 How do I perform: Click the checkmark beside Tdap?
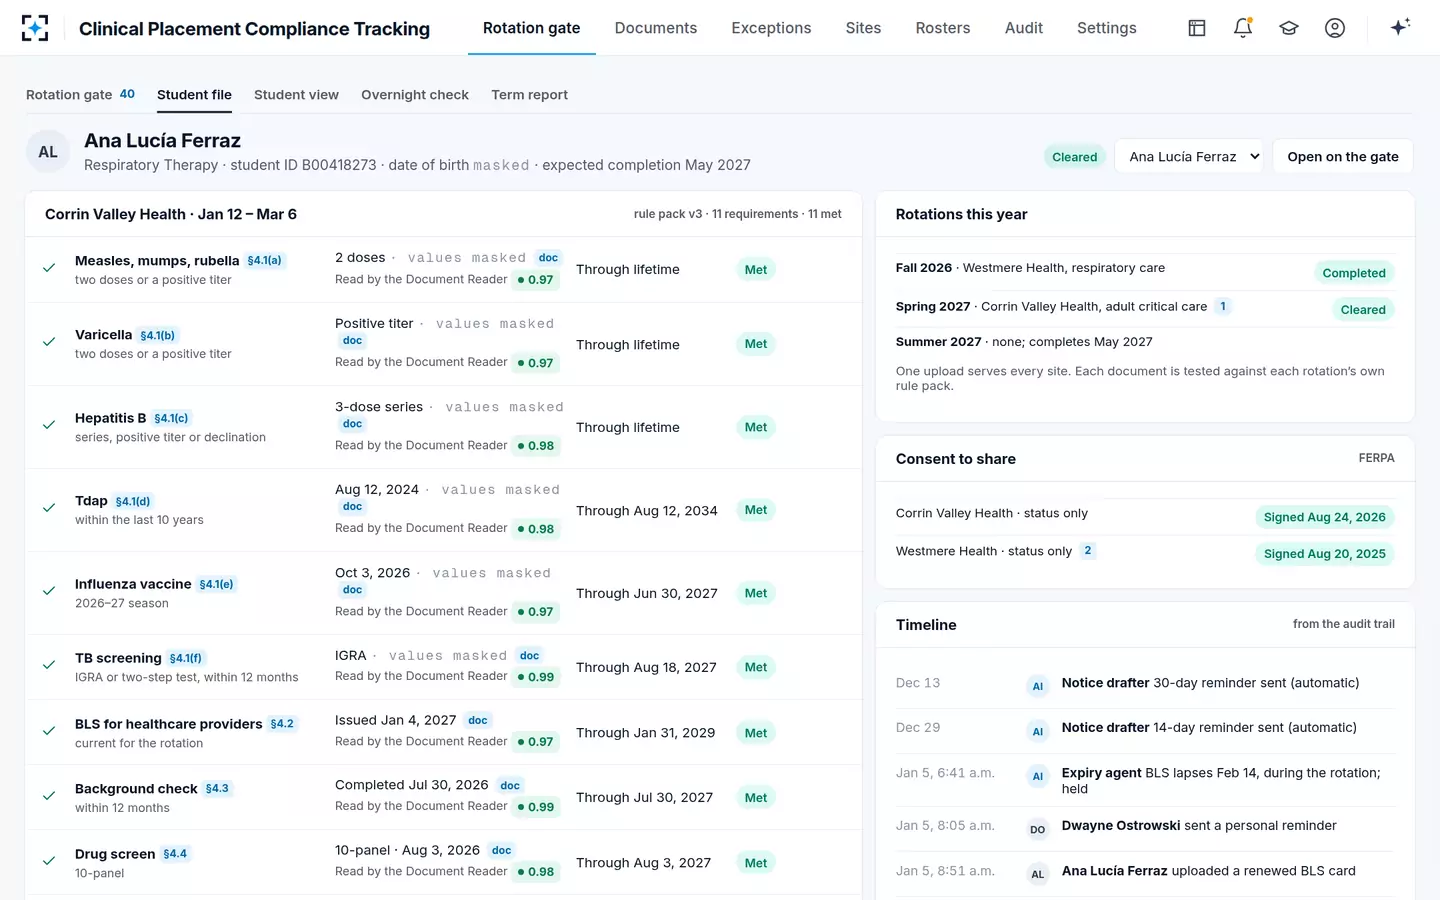point(49,508)
